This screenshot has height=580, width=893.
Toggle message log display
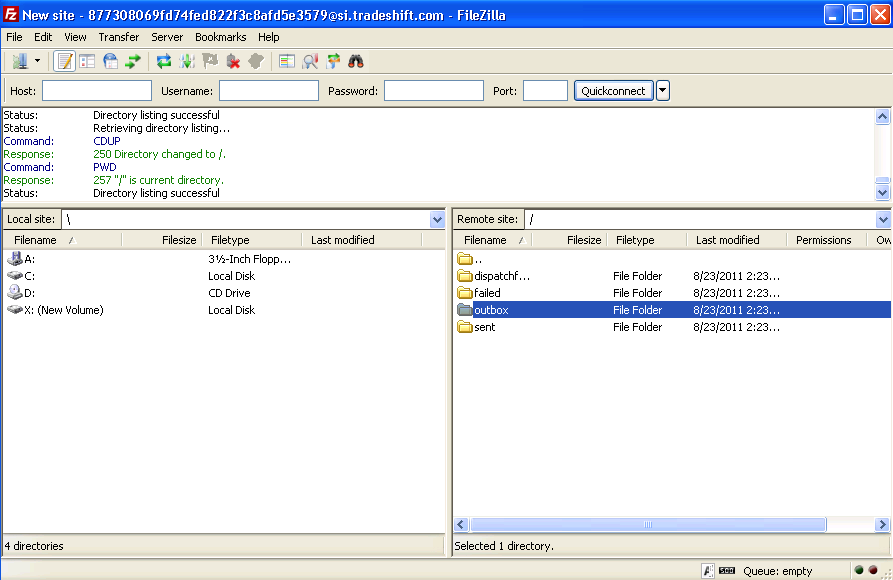64,61
